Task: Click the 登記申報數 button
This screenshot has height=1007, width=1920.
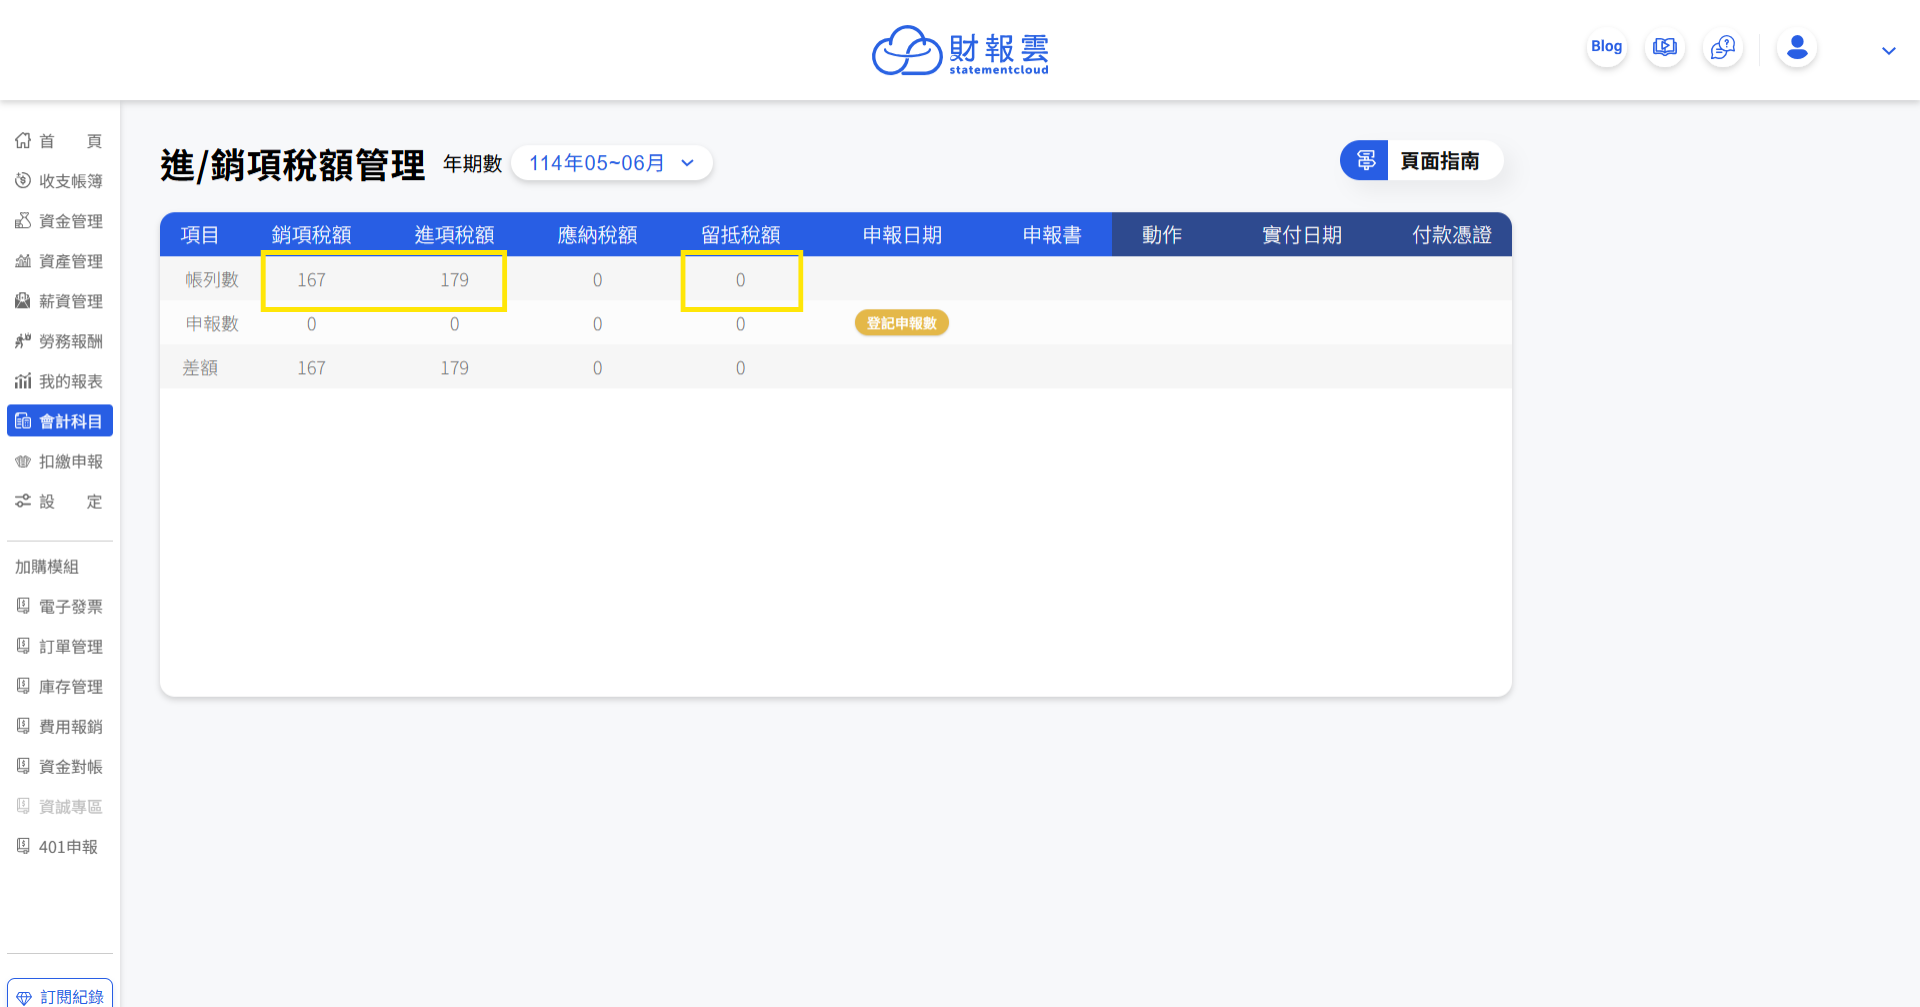Action: (x=902, y=323)
